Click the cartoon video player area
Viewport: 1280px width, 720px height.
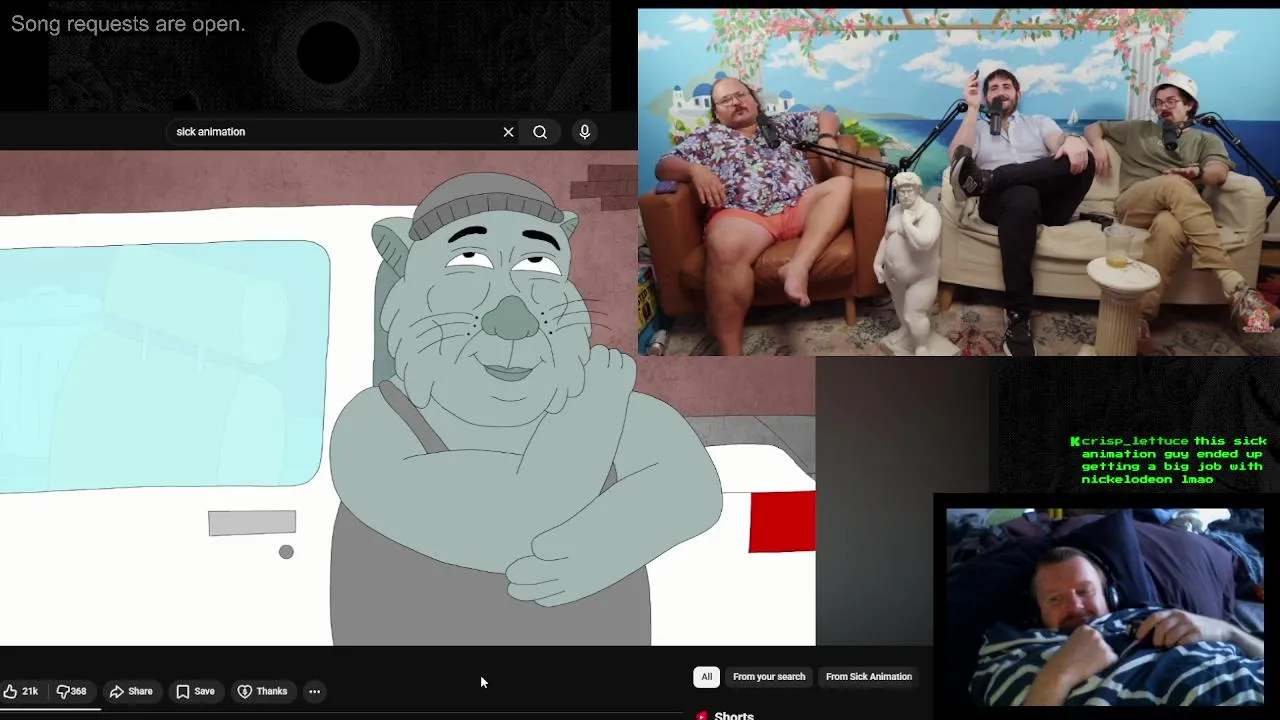(x=408, y=398)
